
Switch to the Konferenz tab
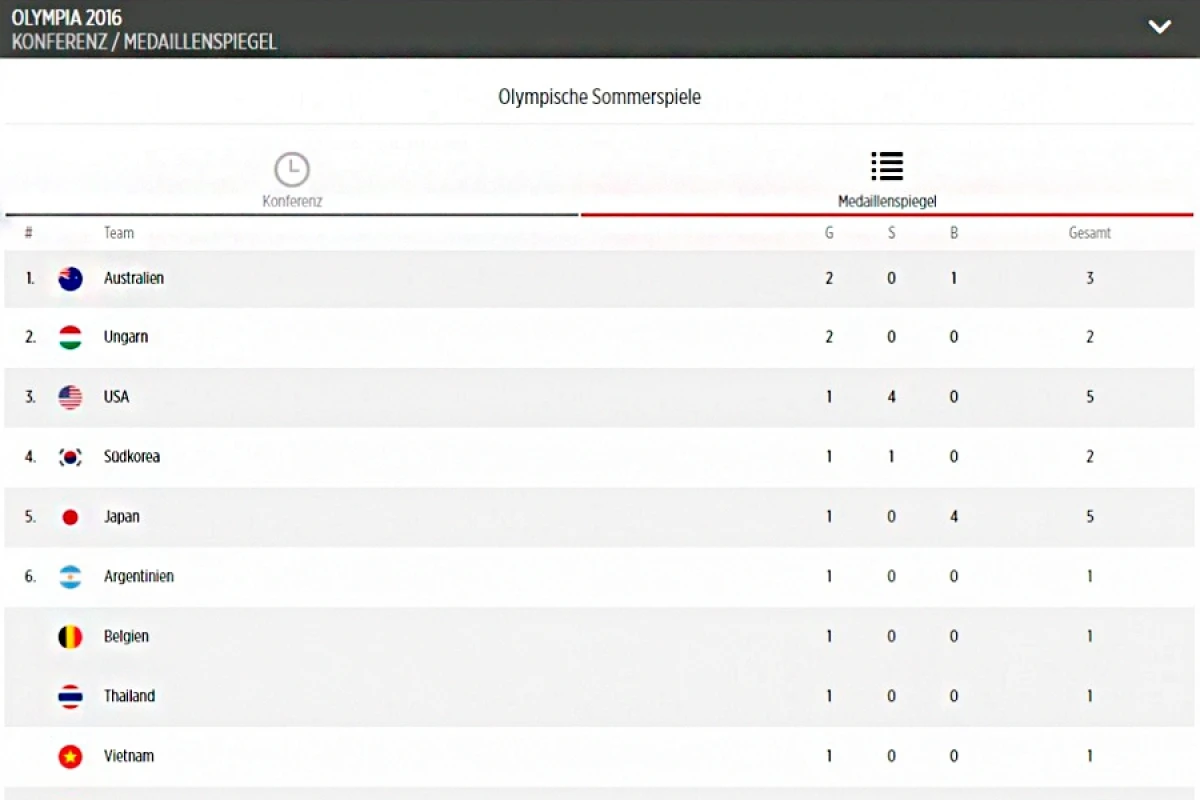[x=292, y=201]
